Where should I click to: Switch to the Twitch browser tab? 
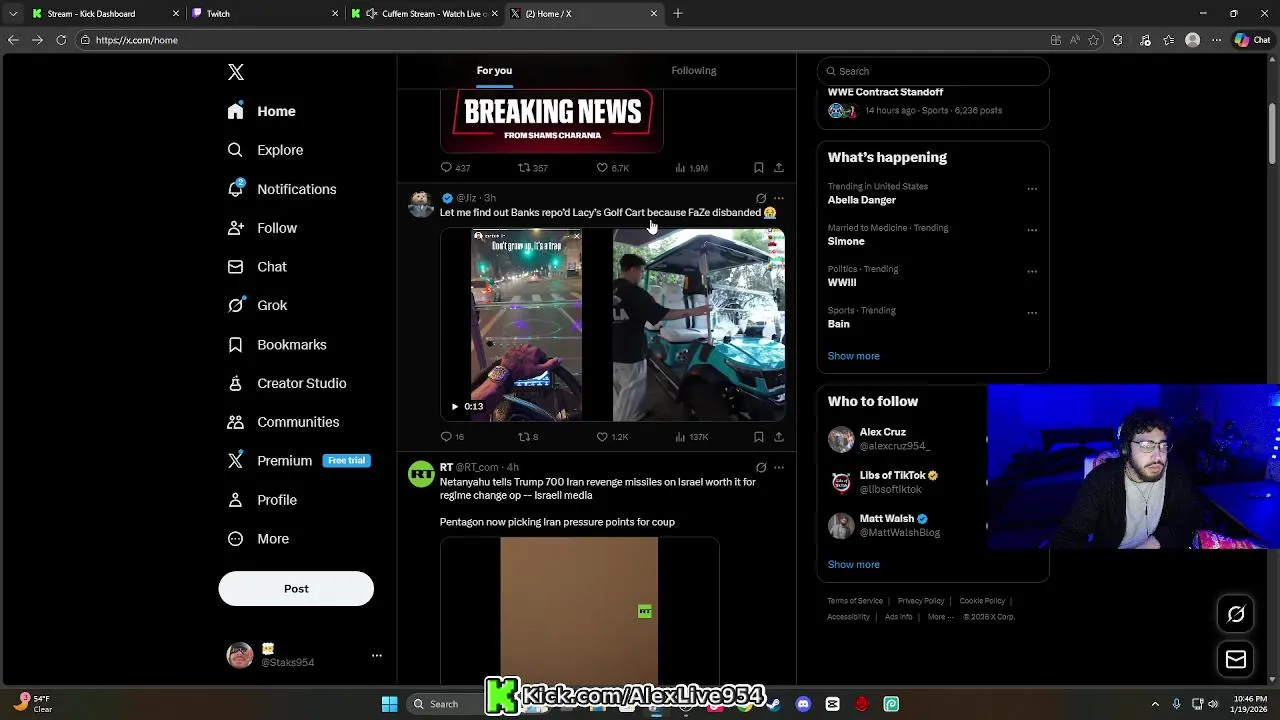click(265, 14)
